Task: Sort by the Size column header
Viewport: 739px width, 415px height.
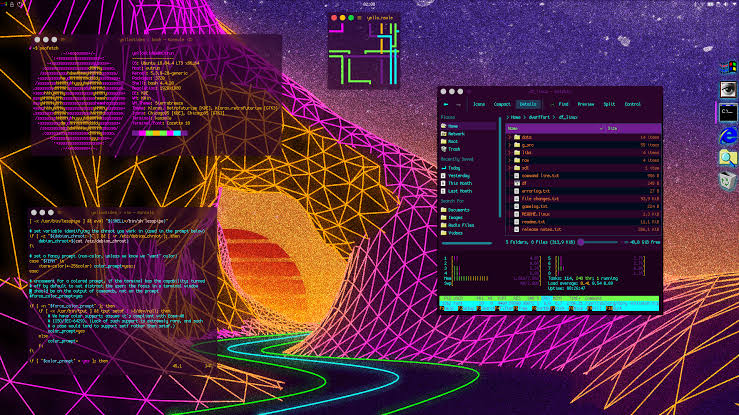Action: [x=633, y=128]
